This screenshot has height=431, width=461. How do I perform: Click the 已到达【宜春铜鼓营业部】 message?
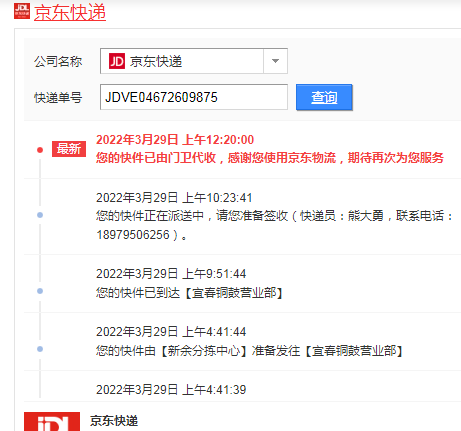(190, 293)
